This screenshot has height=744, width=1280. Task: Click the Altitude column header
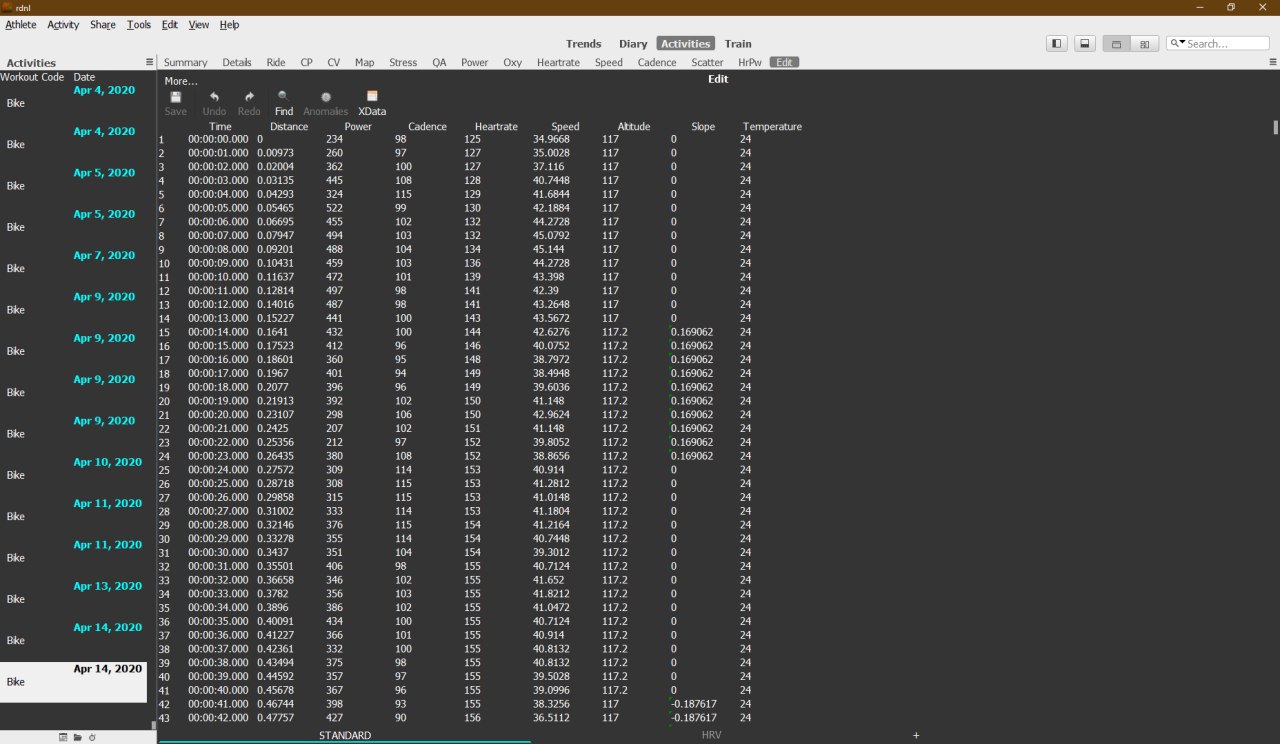pos(634,127)
